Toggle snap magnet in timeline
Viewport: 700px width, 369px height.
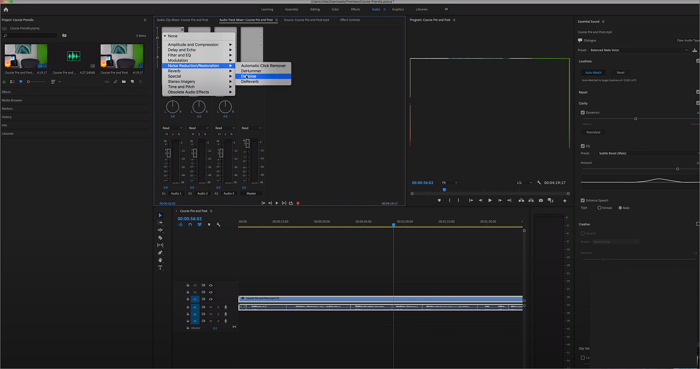190,224
